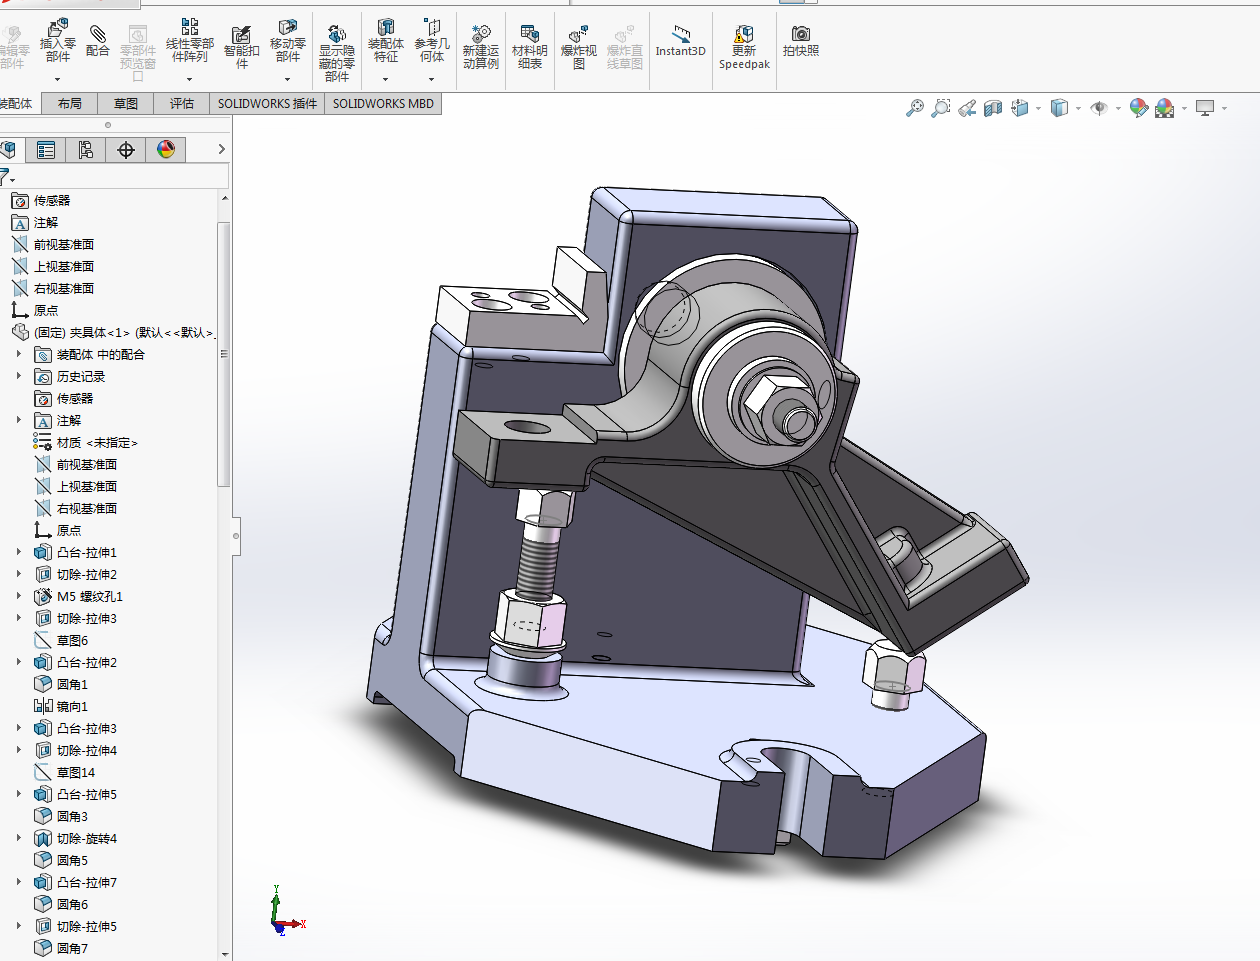Open the ConfigurationManager panel tab icon
This screenshot has width=1260, height=961.
click(86, 150)
